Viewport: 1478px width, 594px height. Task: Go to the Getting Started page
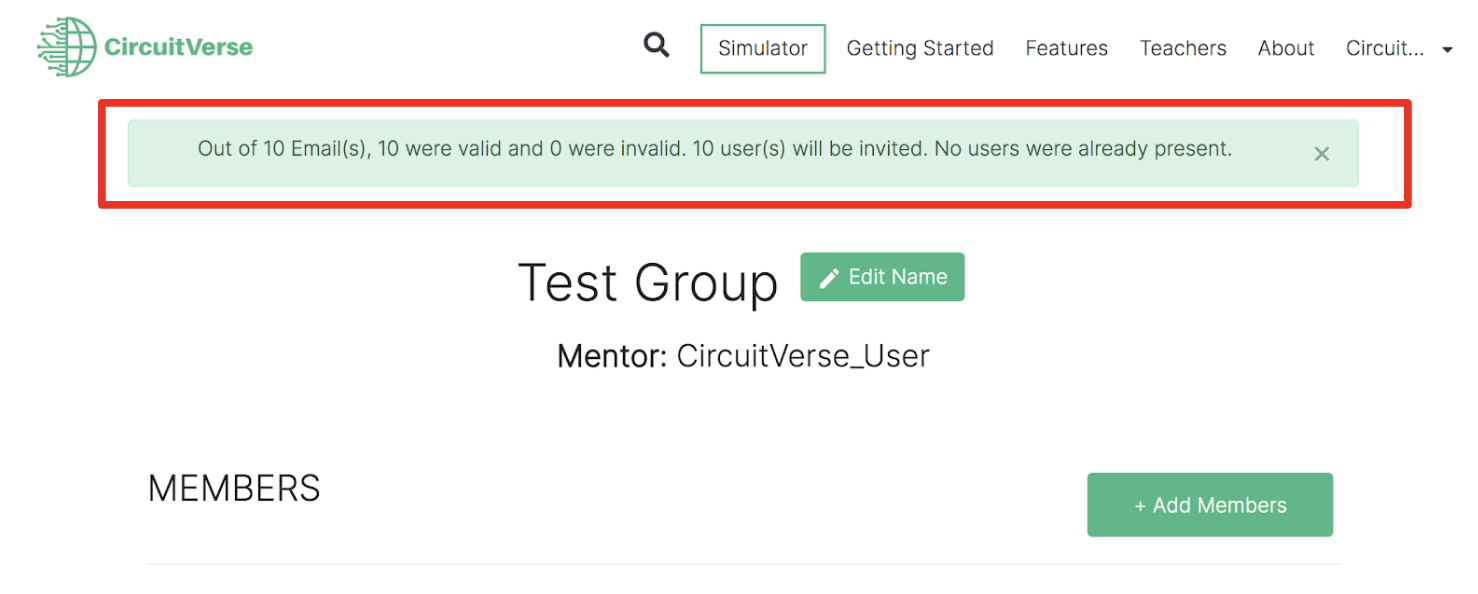pyautogui.click(x=920, y=49)
